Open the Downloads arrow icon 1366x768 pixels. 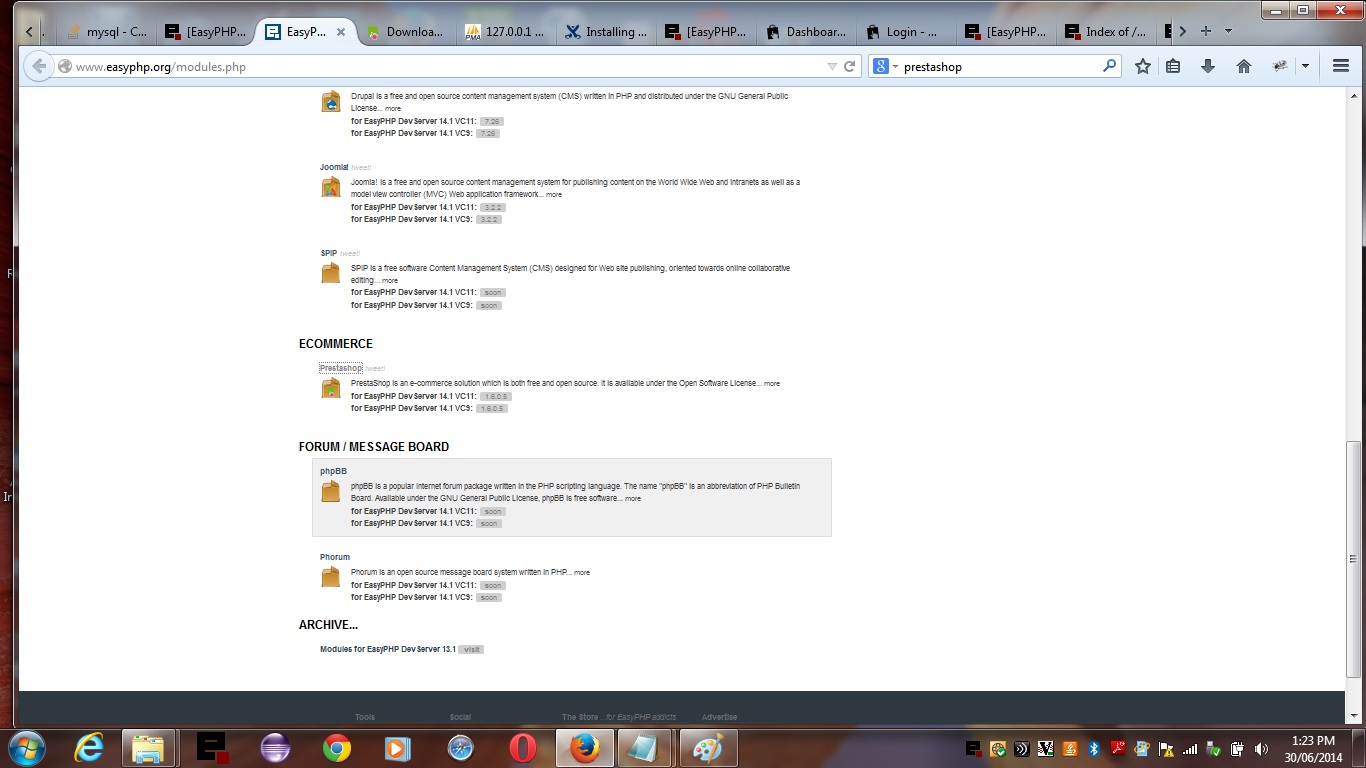(x=1208, y=66)
